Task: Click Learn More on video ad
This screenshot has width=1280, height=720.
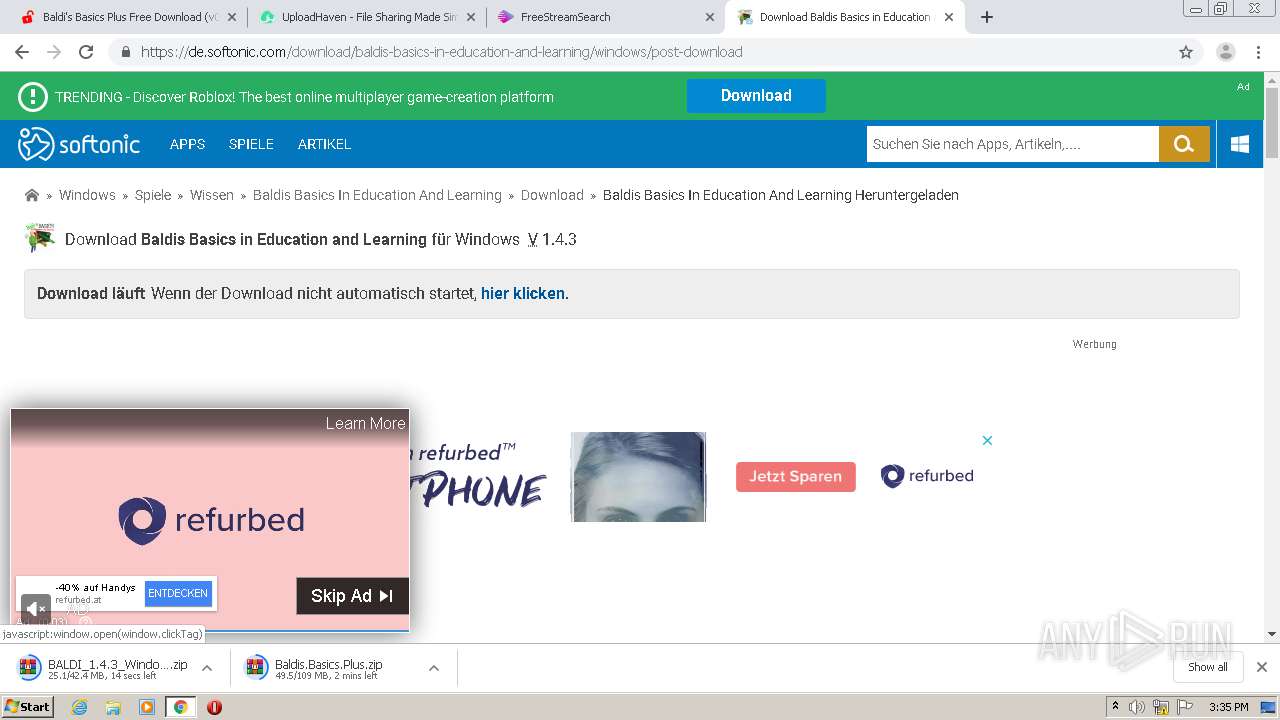Action: coord(365,423)
